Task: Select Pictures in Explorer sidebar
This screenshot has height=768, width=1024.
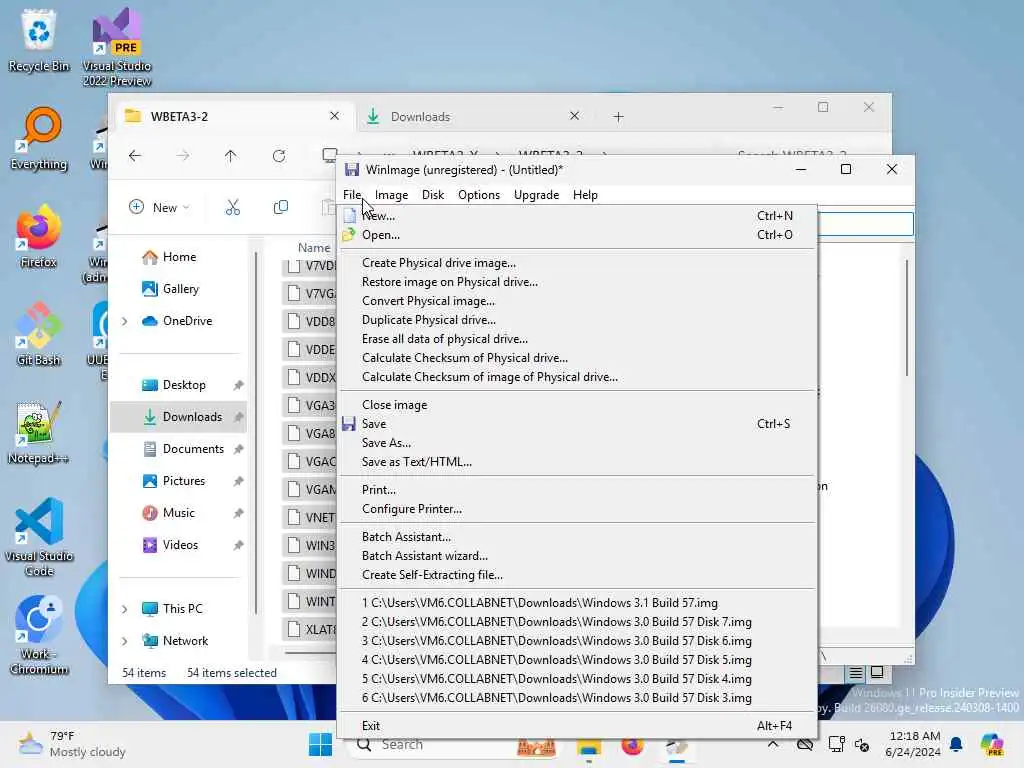Action: [180, 481]
